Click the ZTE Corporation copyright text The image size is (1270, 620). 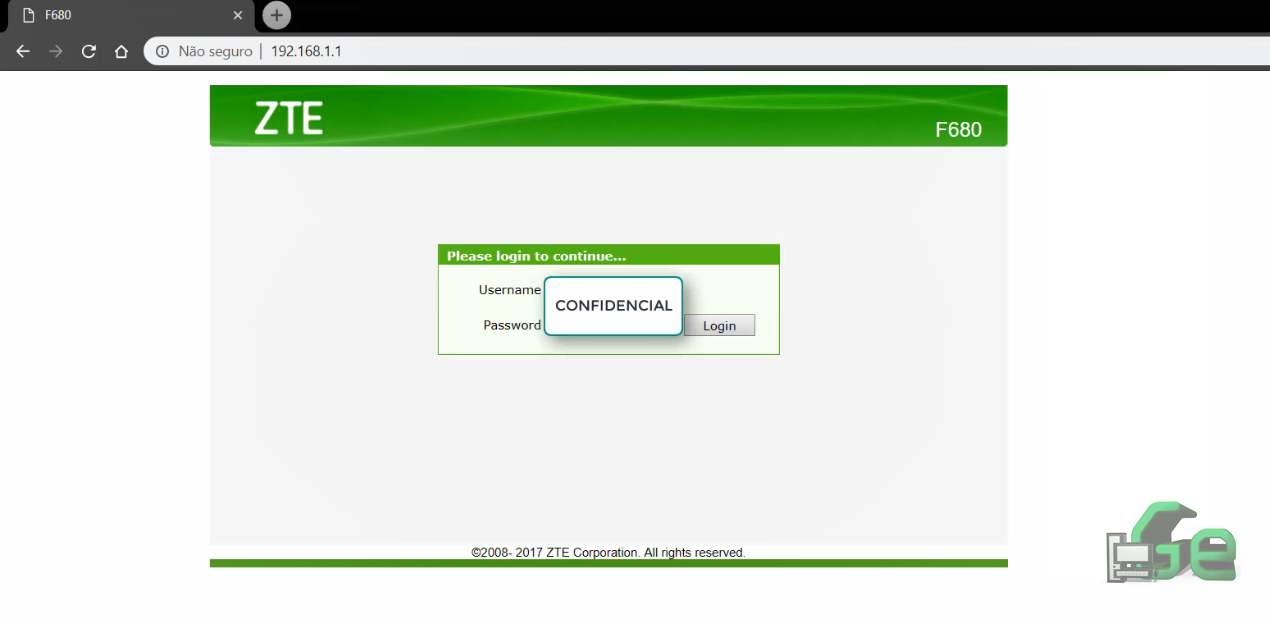coord(608,552)
